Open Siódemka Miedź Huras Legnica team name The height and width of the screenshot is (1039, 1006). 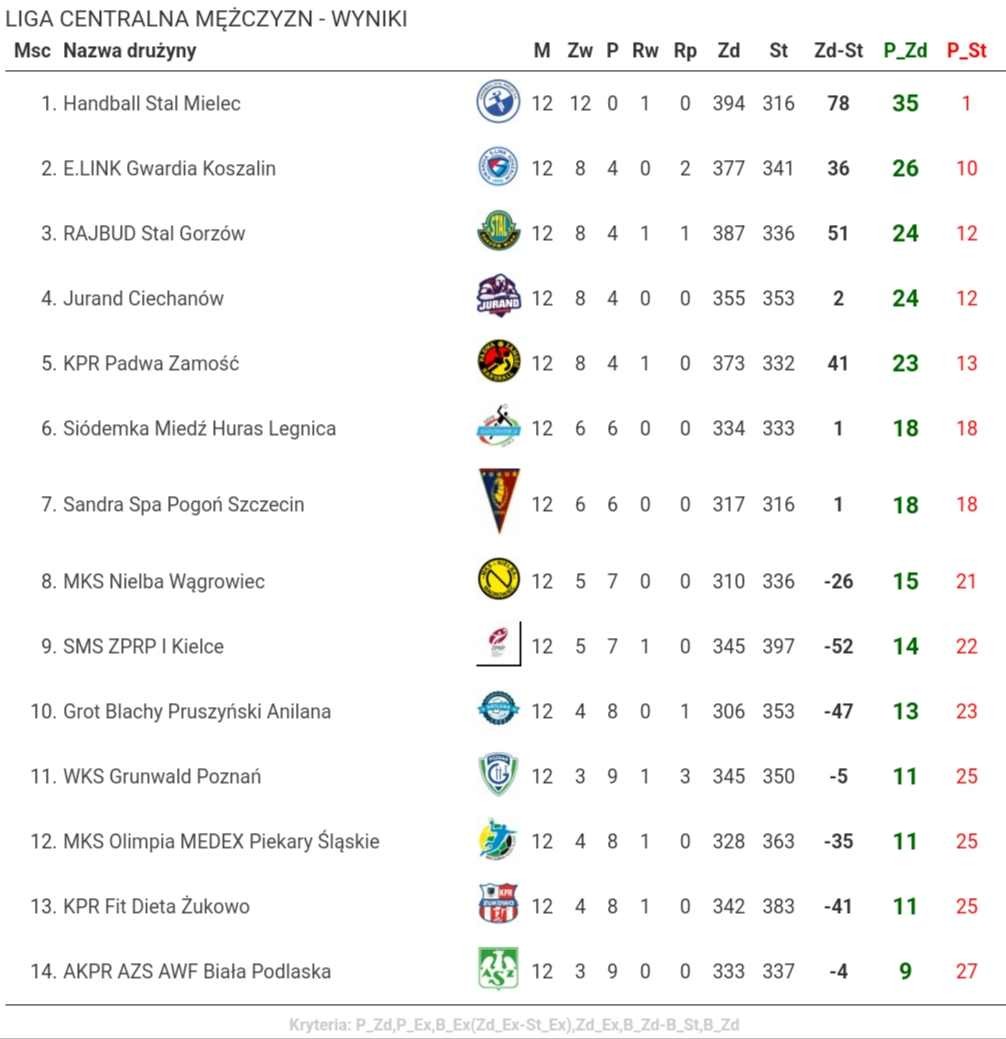[x=199, y=429]
